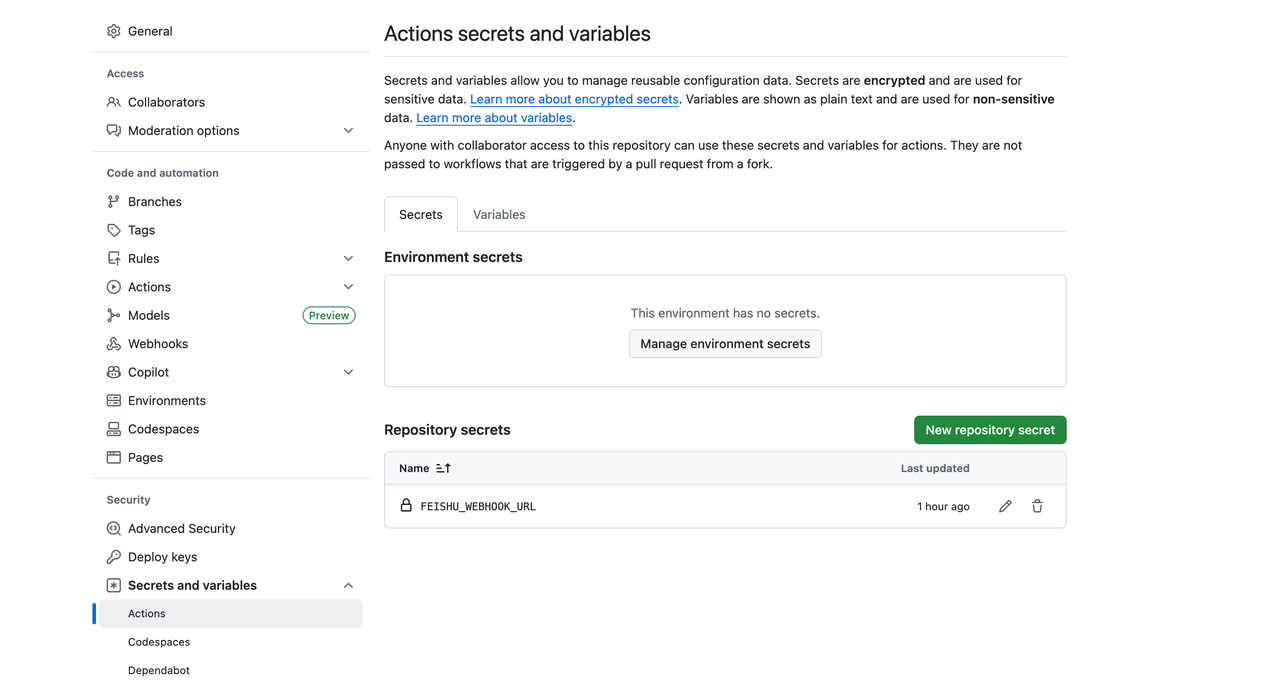Click the Webhooks icon in sidebar
1280x691 pixels.
pyautogui.click(x=114, y=344)
